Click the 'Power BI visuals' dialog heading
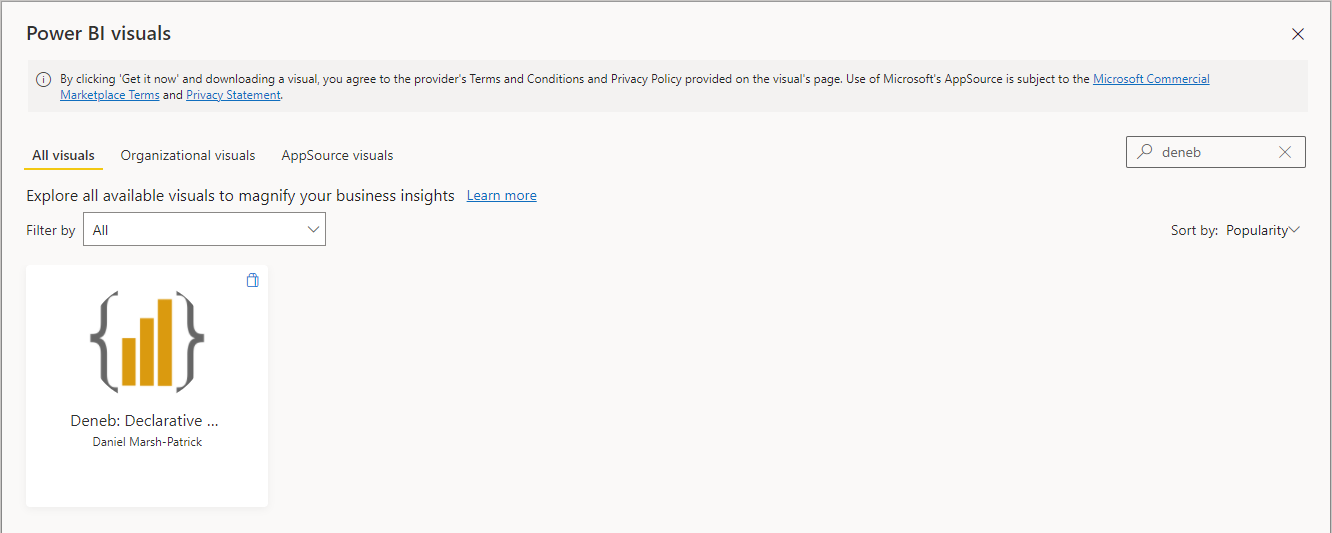 point(98,33)
